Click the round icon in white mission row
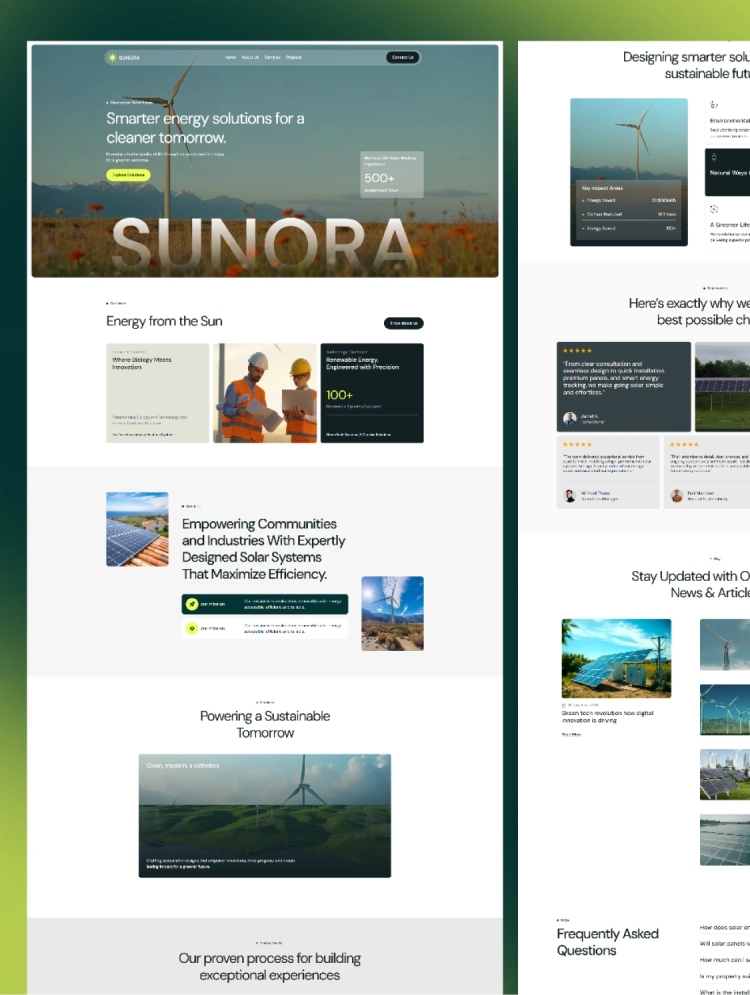 click(x=192, y=628)
